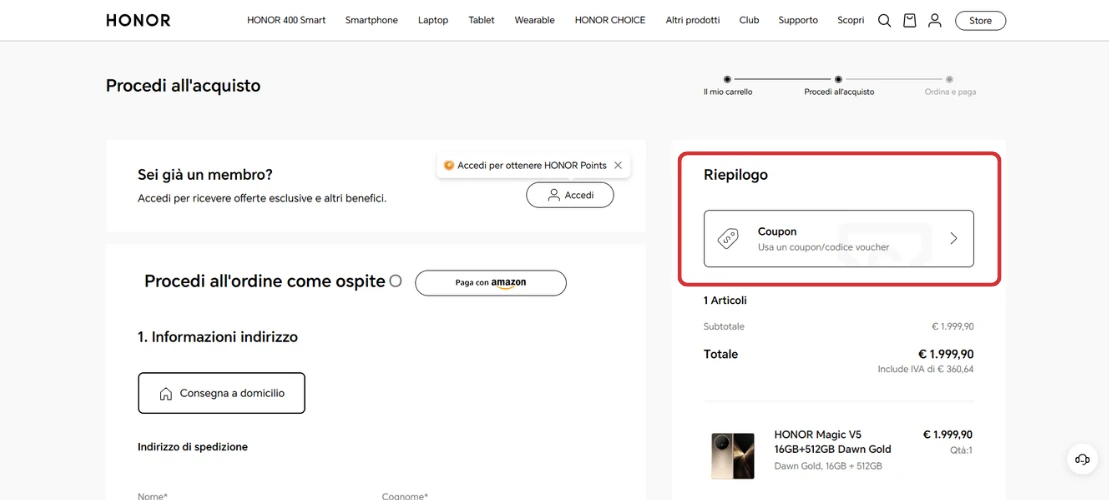Click the Sei già un membro? heading
The height and width of the screenshot is (500, 1109).
point(205,175)
